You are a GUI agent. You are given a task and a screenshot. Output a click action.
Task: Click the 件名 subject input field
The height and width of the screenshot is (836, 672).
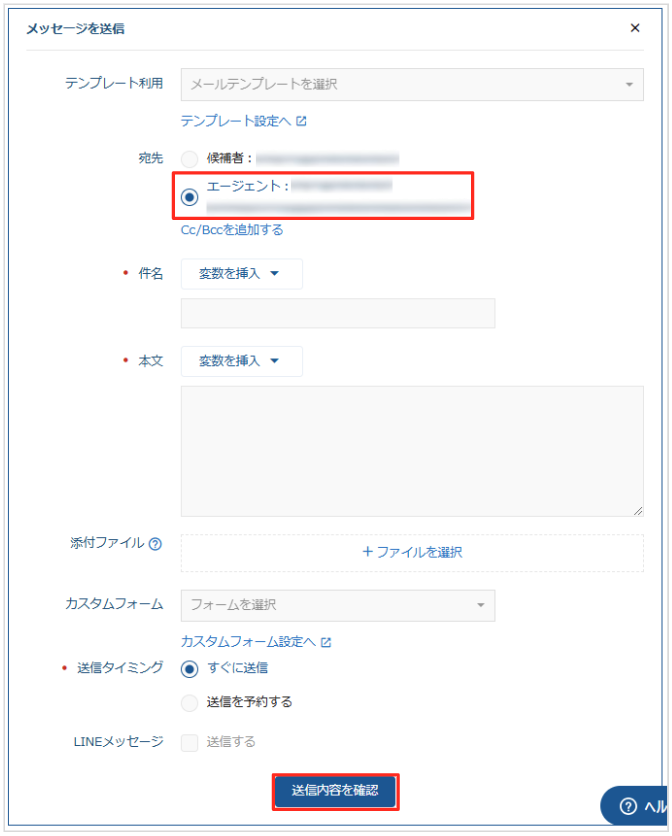point(337,313)
